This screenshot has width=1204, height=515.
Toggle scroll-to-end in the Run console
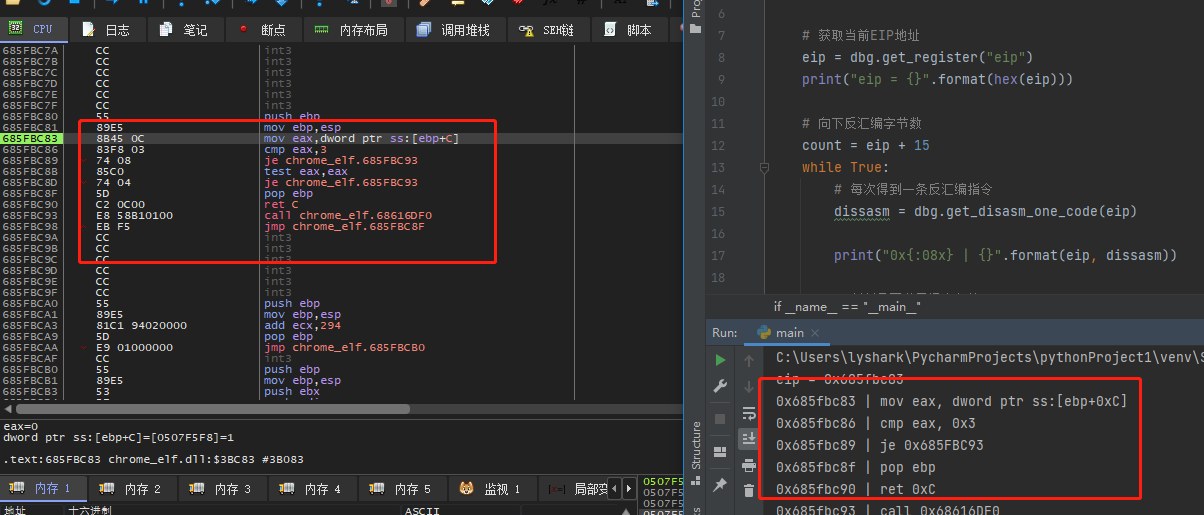click(x=748, y=438)
